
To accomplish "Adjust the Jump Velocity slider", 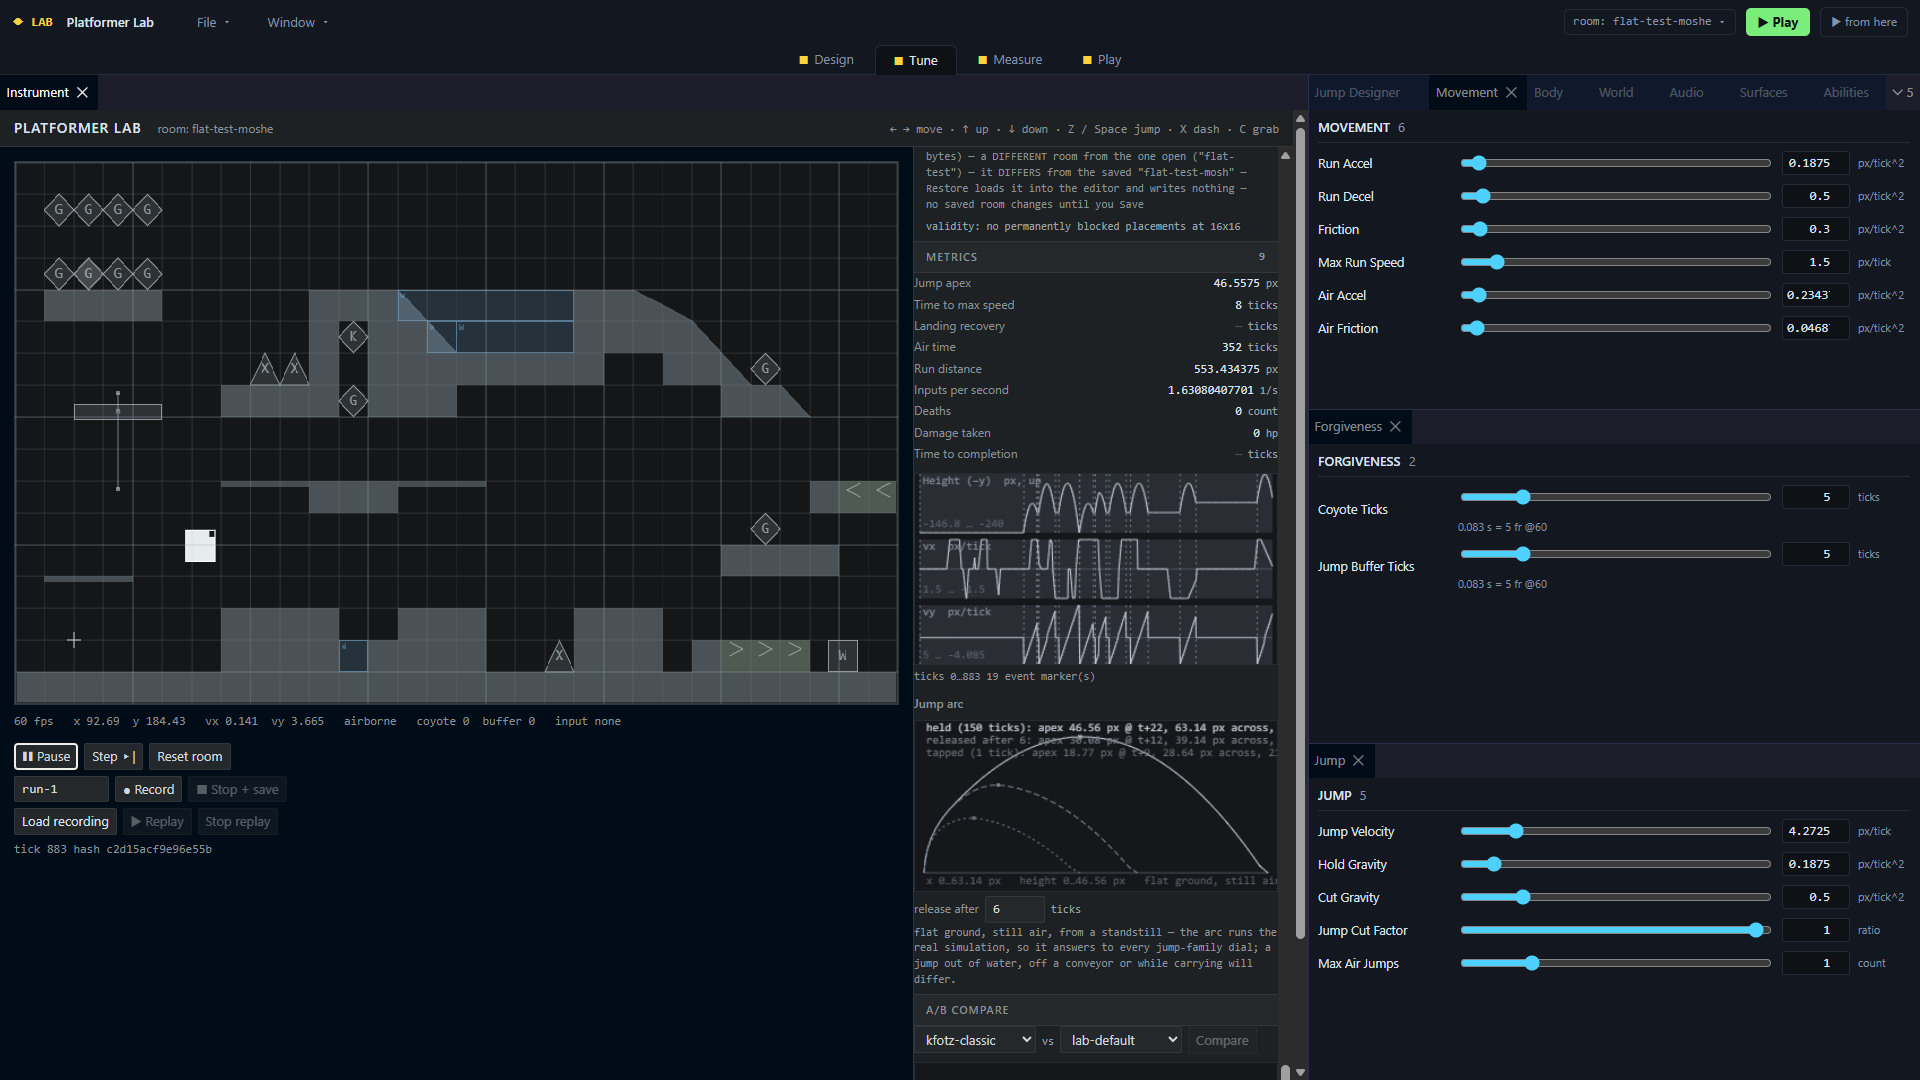I will pyautogui.click(x=1615, y=831).
